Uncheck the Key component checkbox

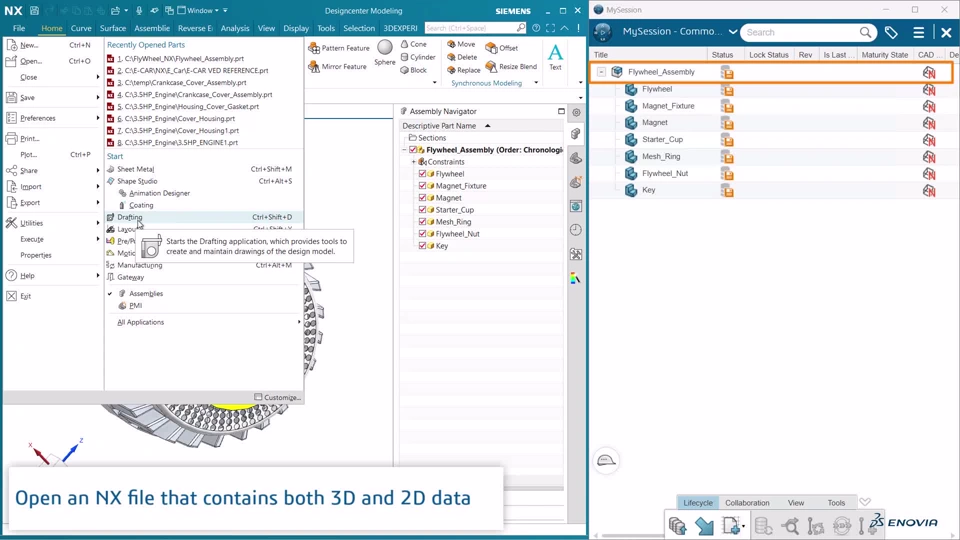pos(422,246)
